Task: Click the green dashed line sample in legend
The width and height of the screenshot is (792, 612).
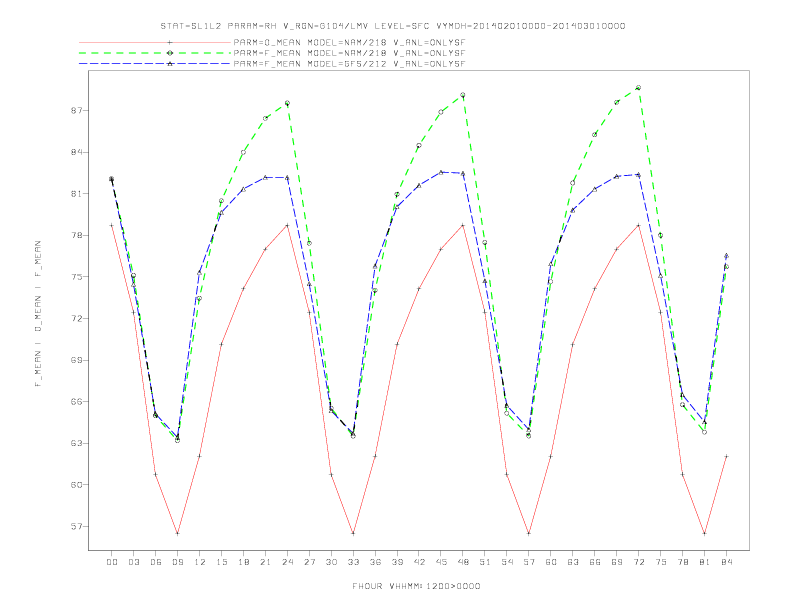Action: [x=155, y=53]
